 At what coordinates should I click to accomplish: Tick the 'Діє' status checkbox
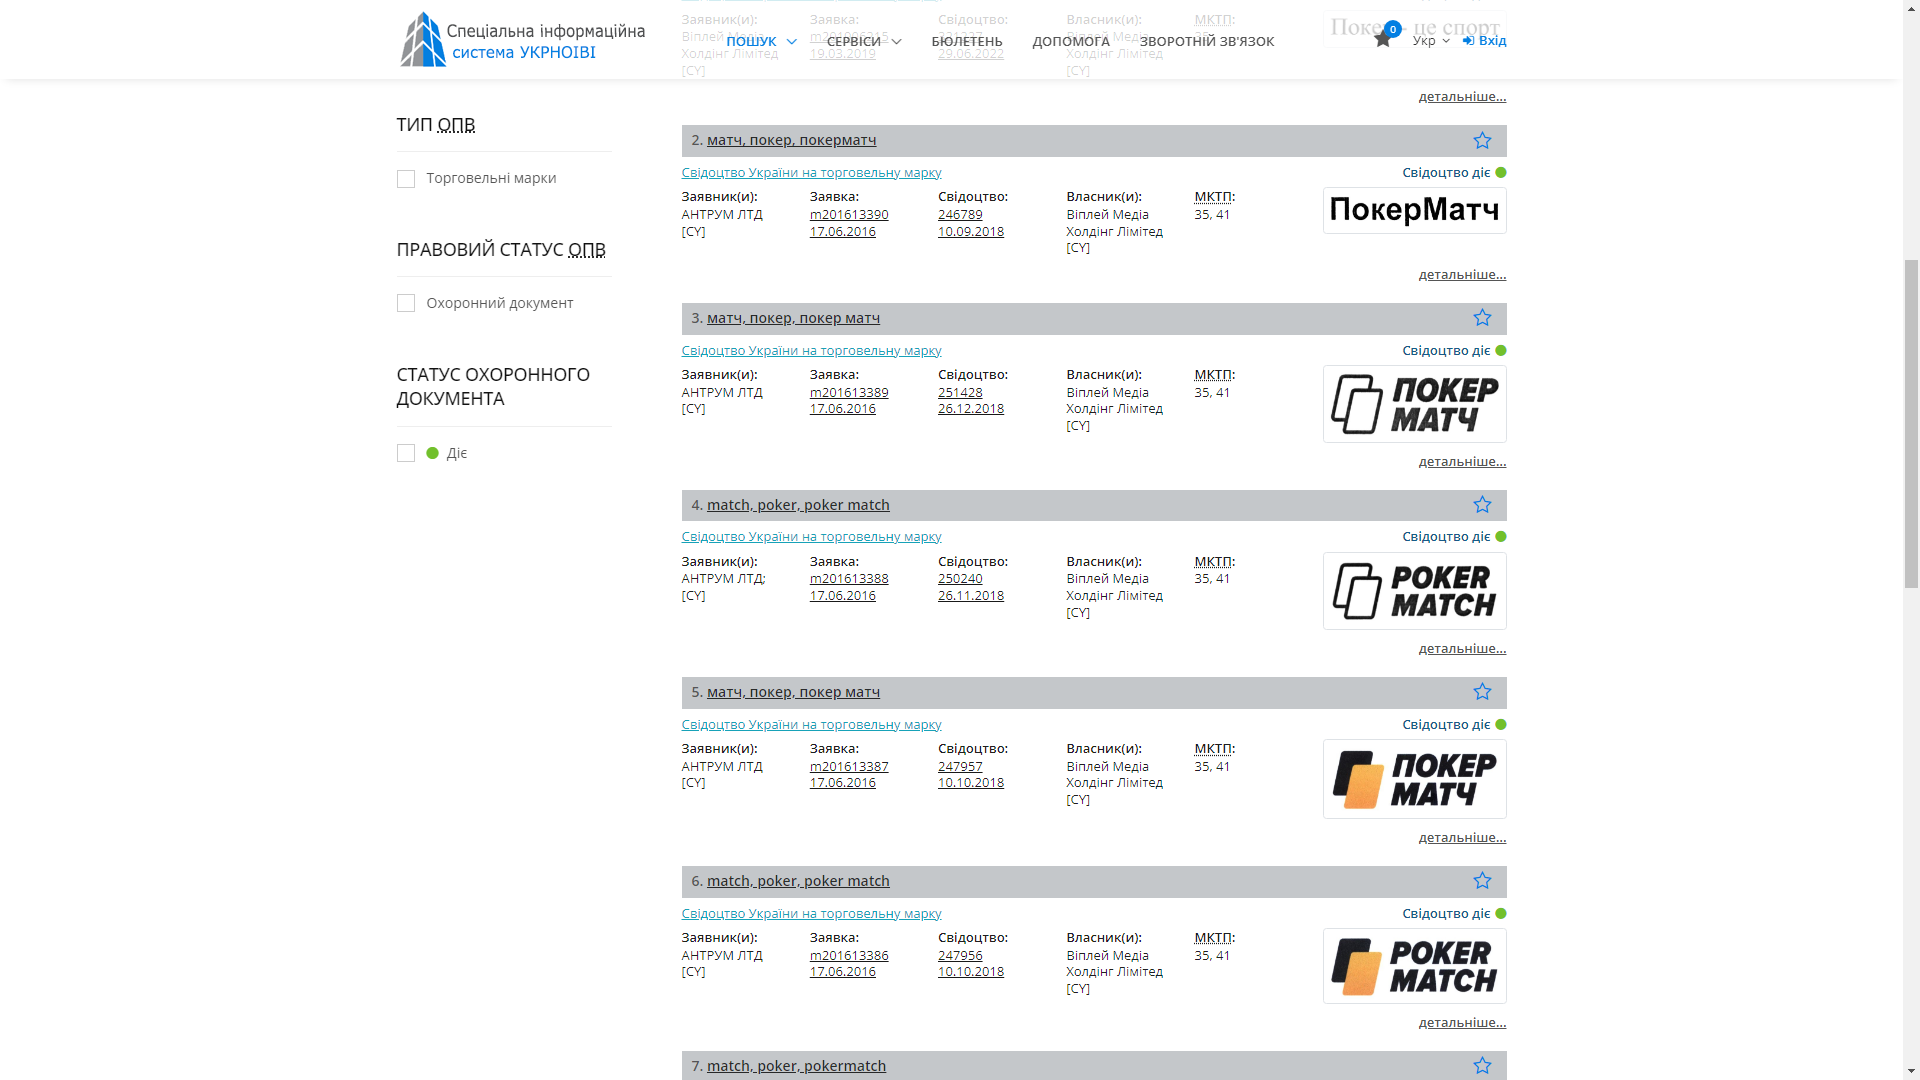click(405, 453)
